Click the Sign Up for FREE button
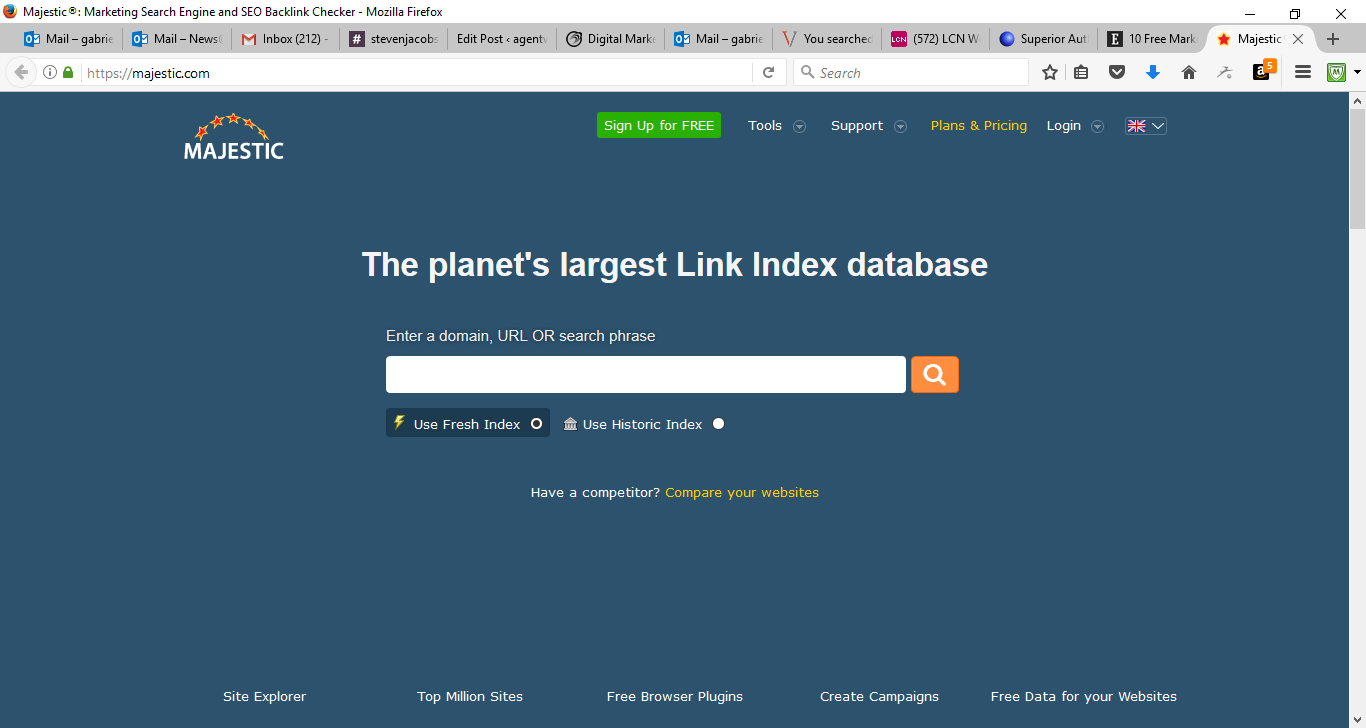1366x728 pixels. click(659, 125)
